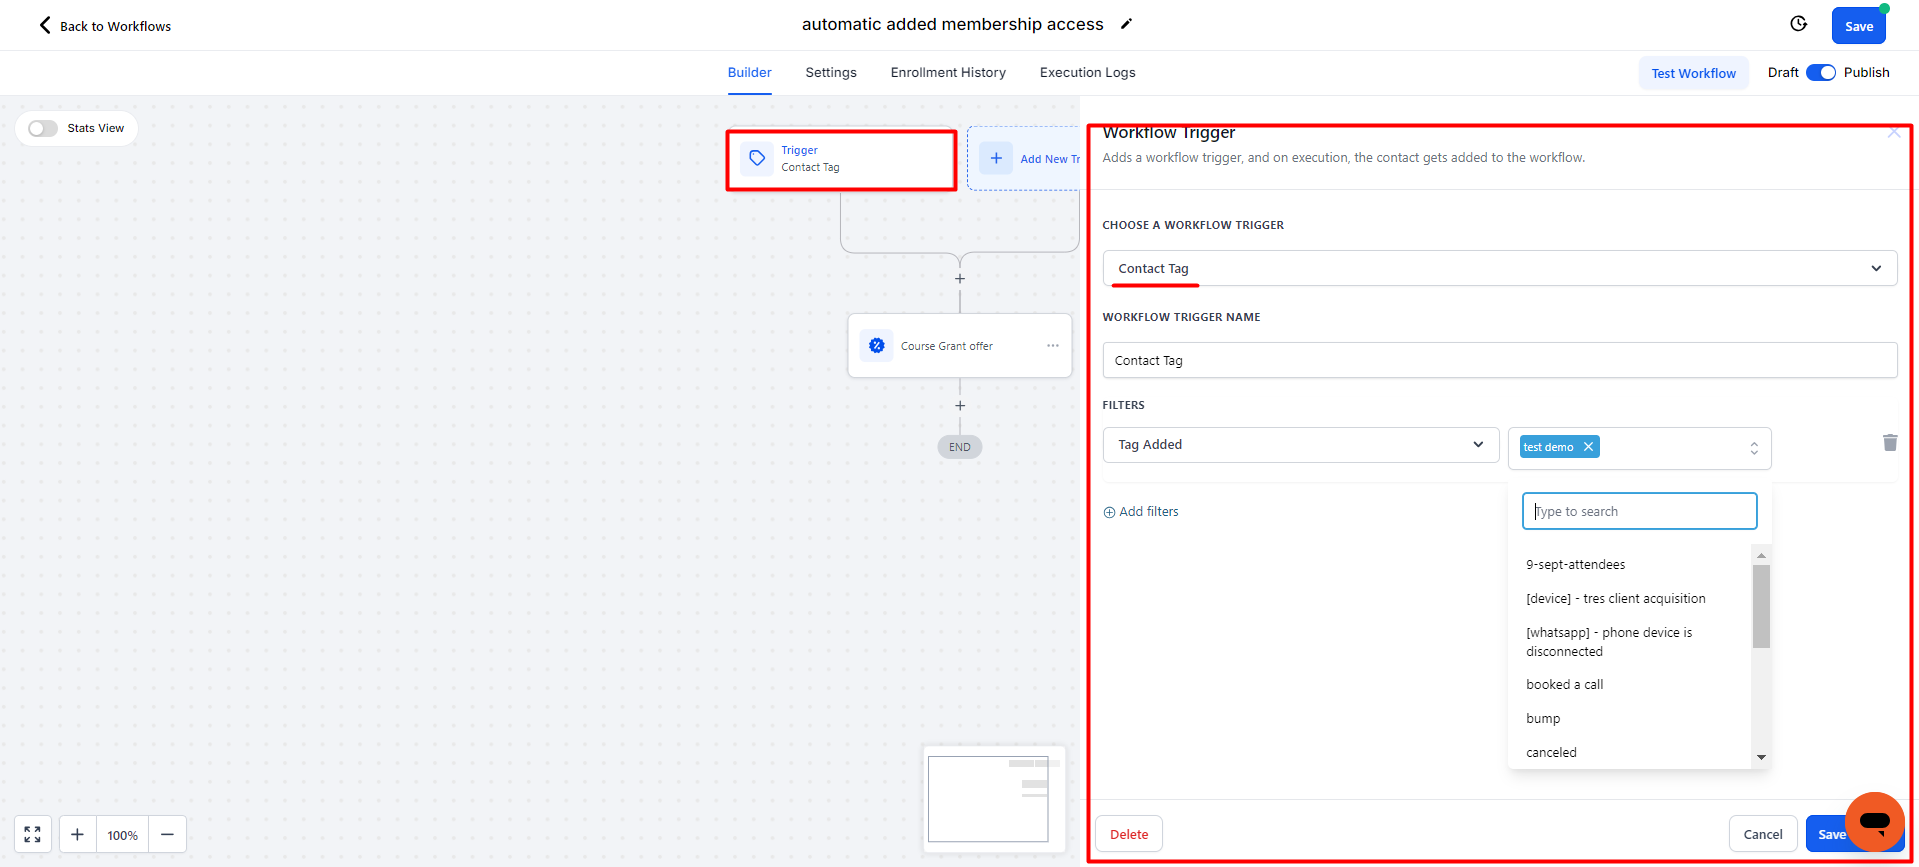Open the version history clock icon
The height and width of the screenshot is (867, 1919).
tap(1798, 24)
